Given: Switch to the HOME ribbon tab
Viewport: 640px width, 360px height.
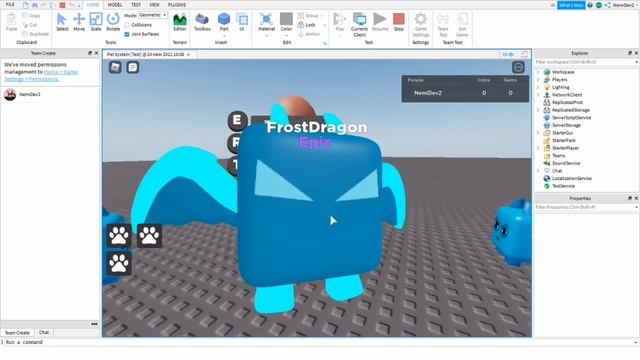Looking at the screenshot, I should pyautogui.click(x=93, y=5).
